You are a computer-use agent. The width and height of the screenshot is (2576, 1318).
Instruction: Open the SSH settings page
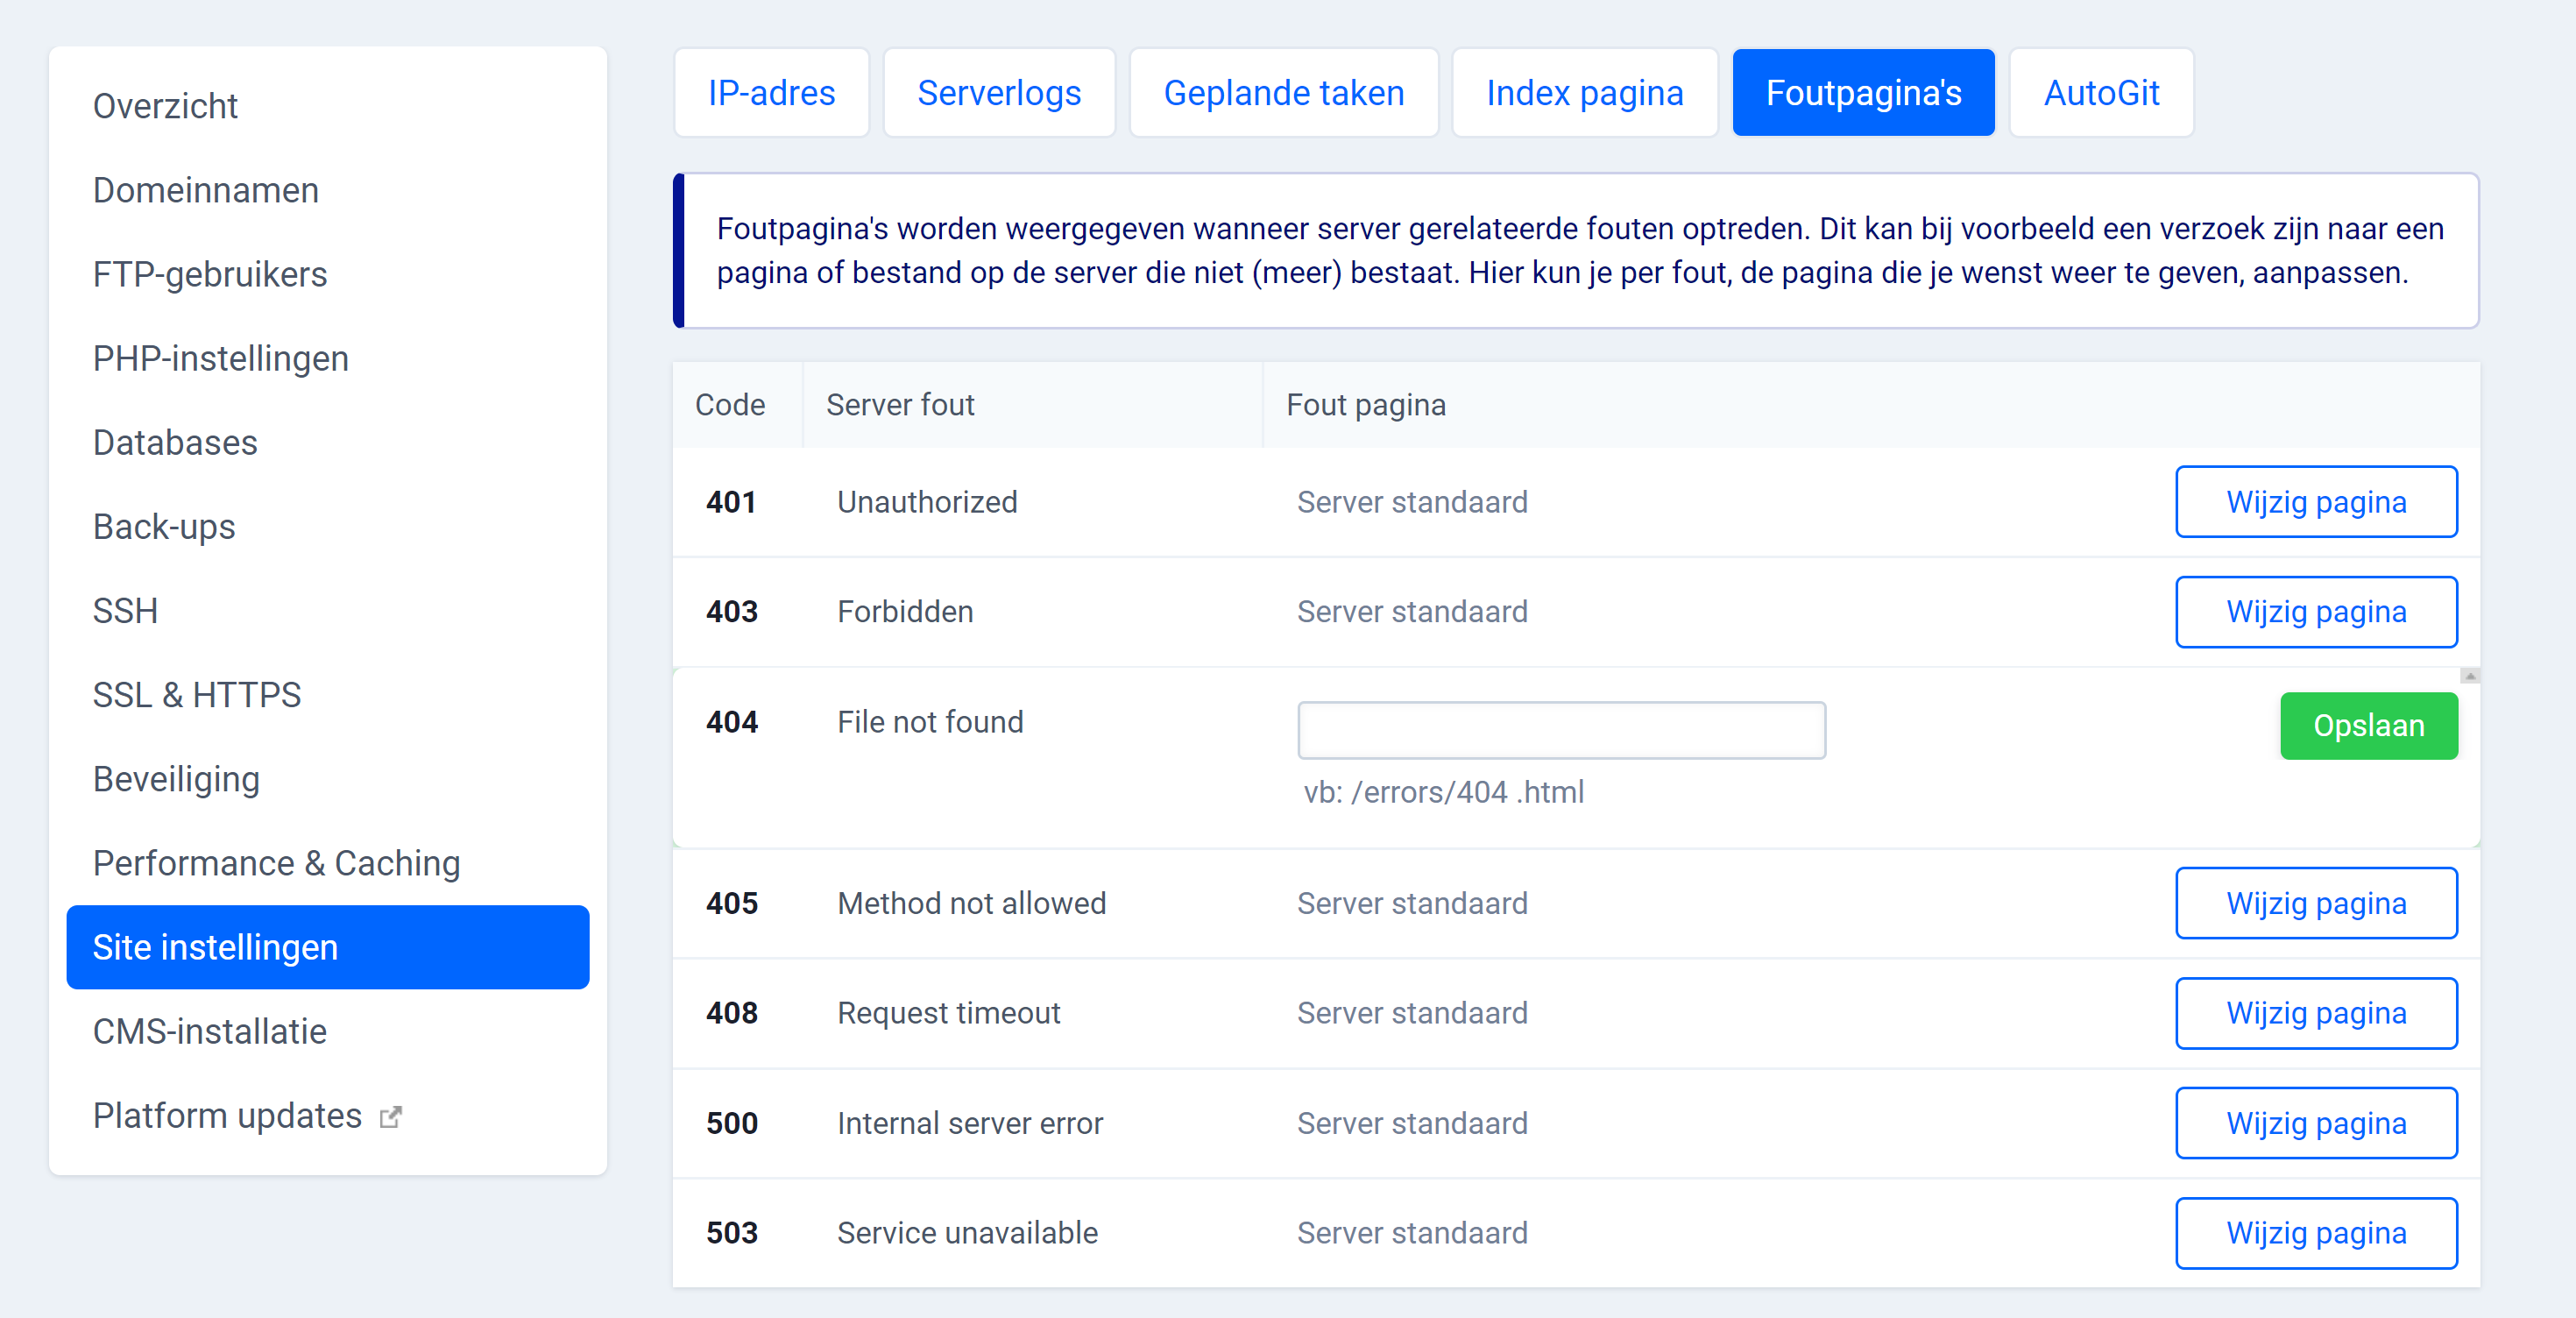(x=124, y=611)
